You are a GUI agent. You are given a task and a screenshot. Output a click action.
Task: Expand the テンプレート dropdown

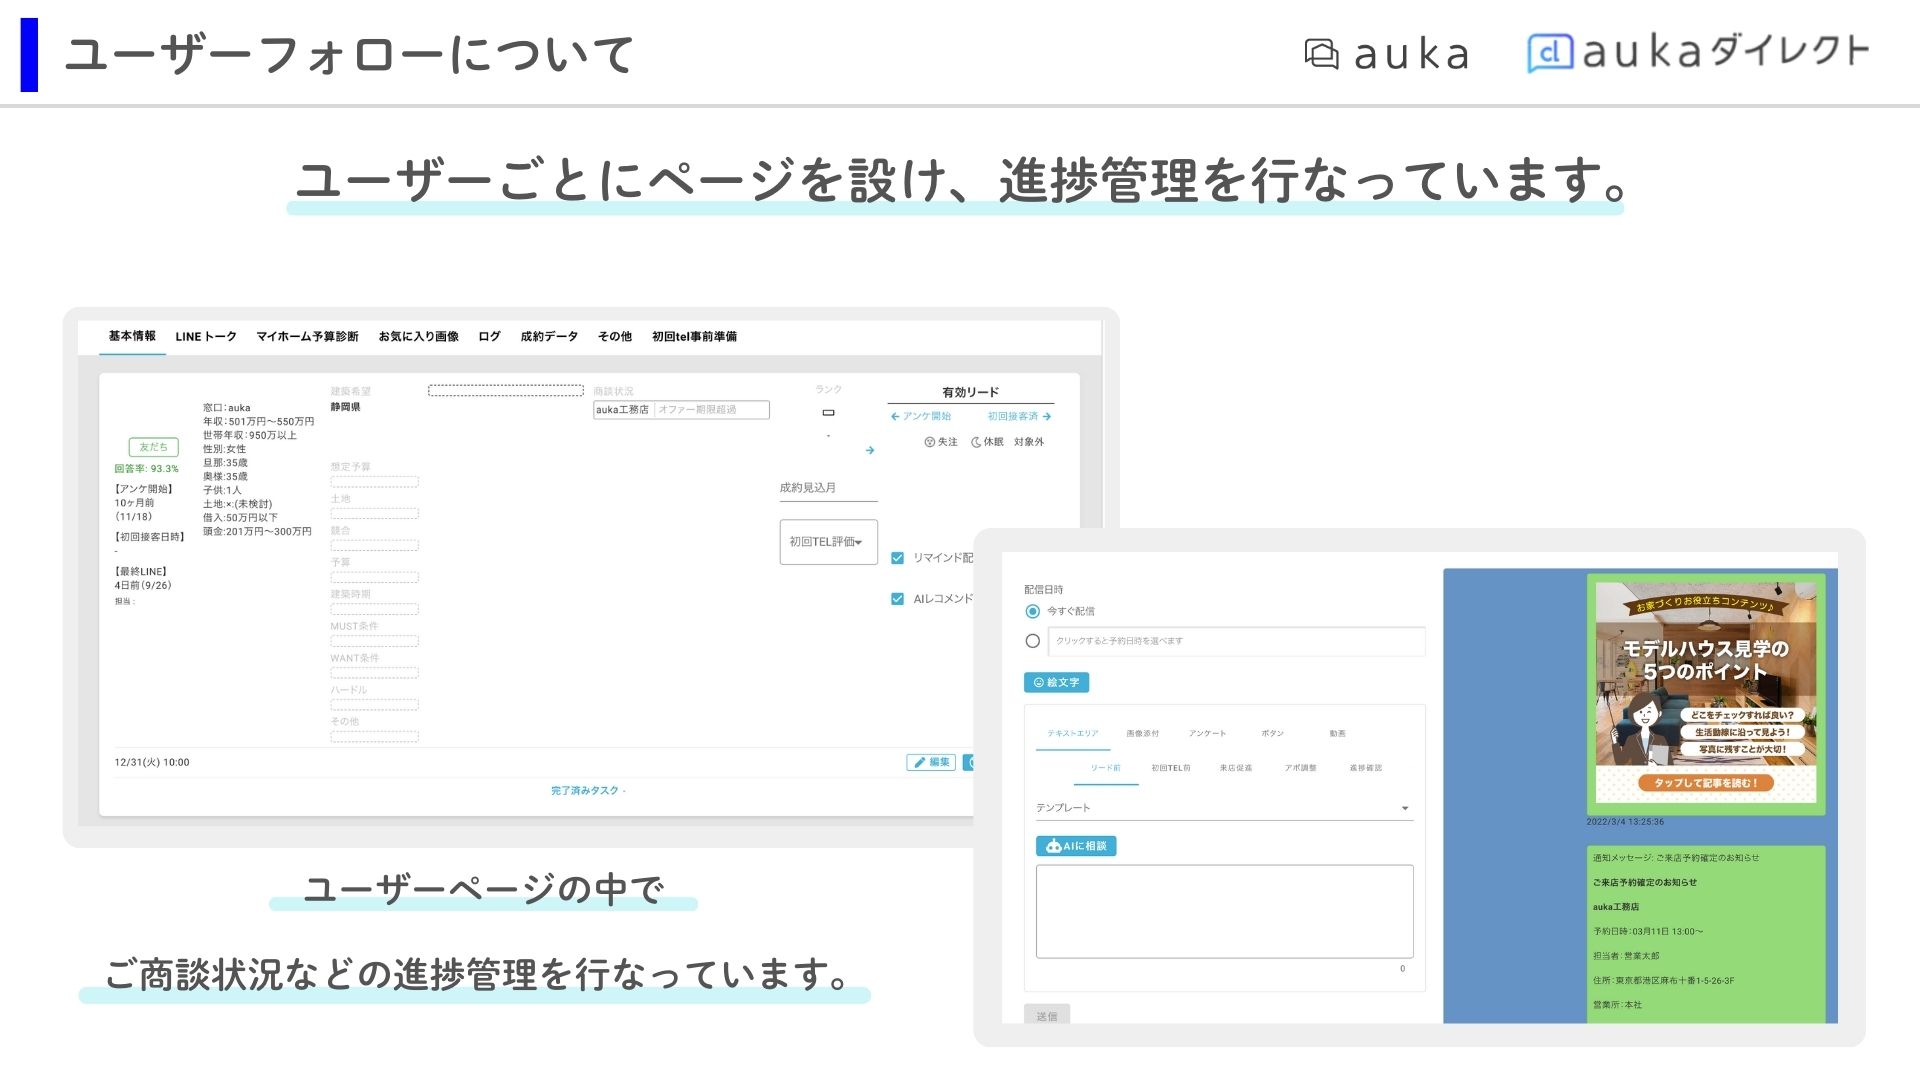click(1224, 808)
